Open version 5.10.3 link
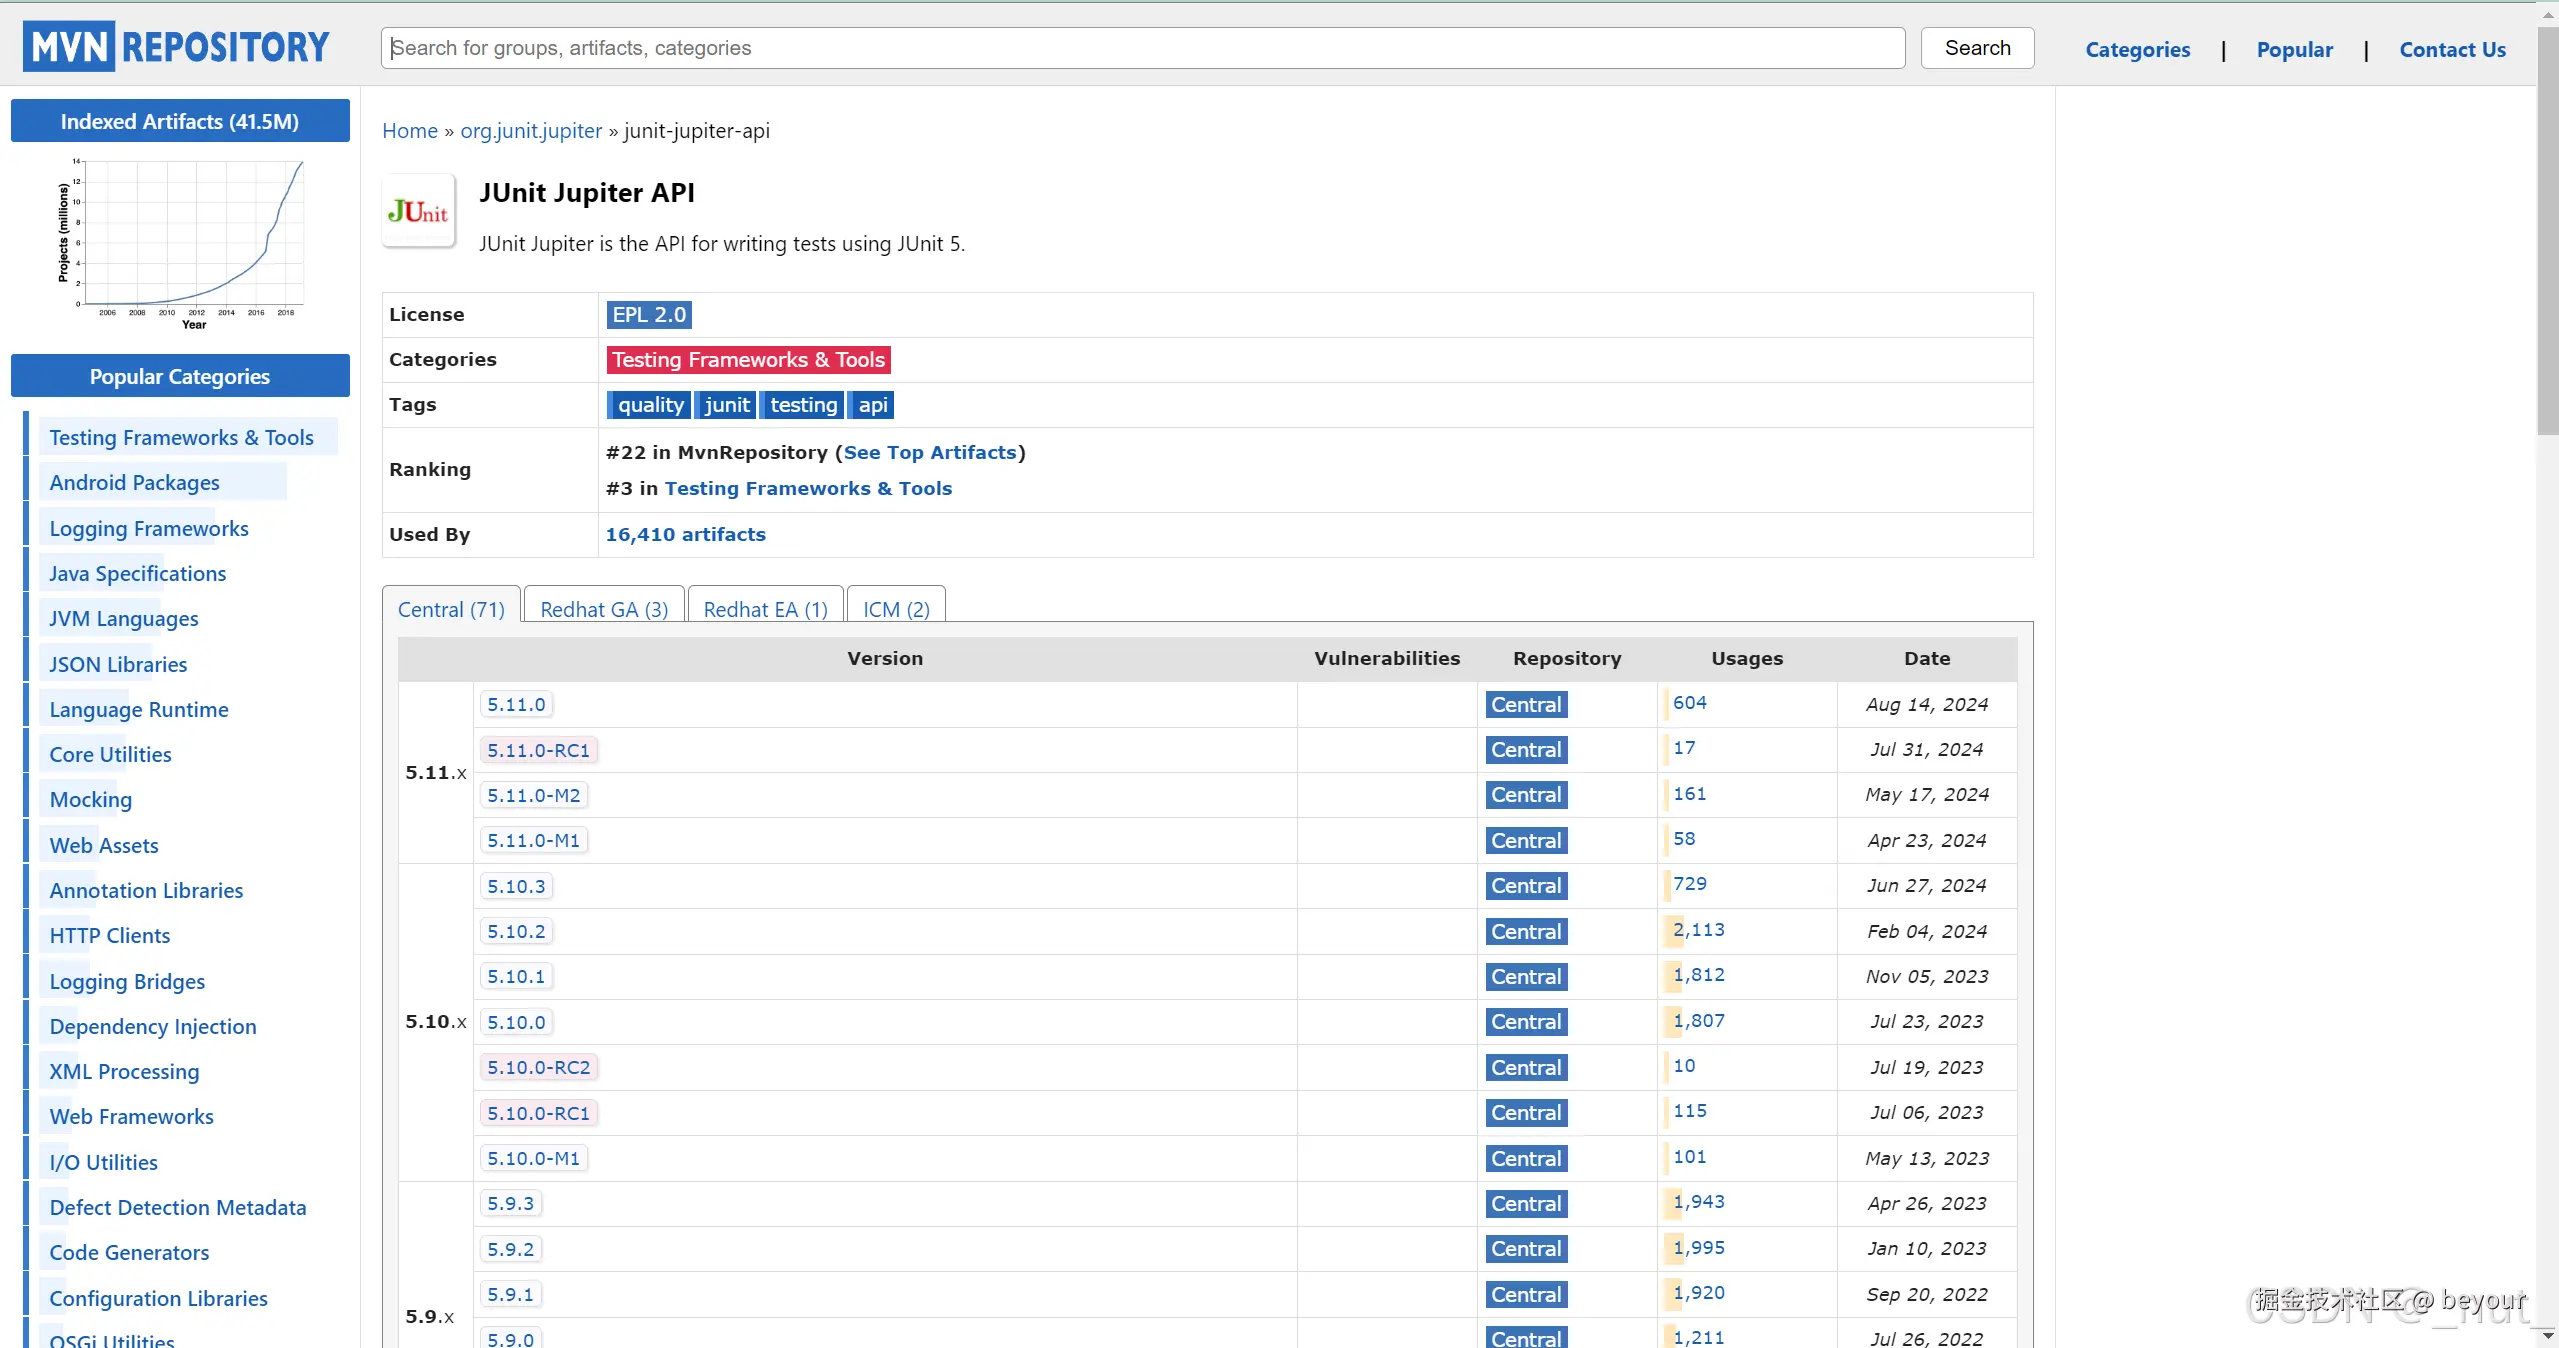This screenshot has height=1348, width=2559. (516, 886)
